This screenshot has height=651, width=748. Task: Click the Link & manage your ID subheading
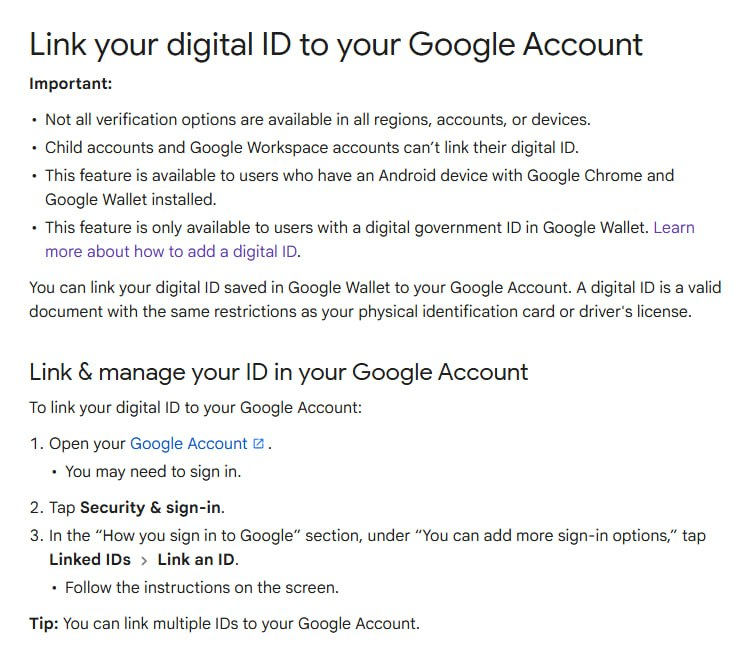(278, 373)
